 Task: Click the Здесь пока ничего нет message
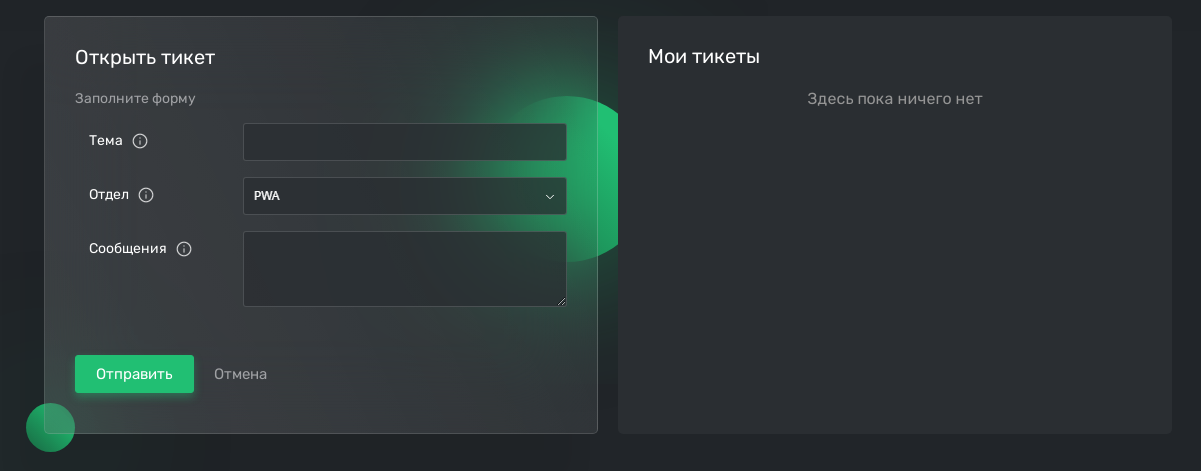pyautogui.click(x=894, y=99)
